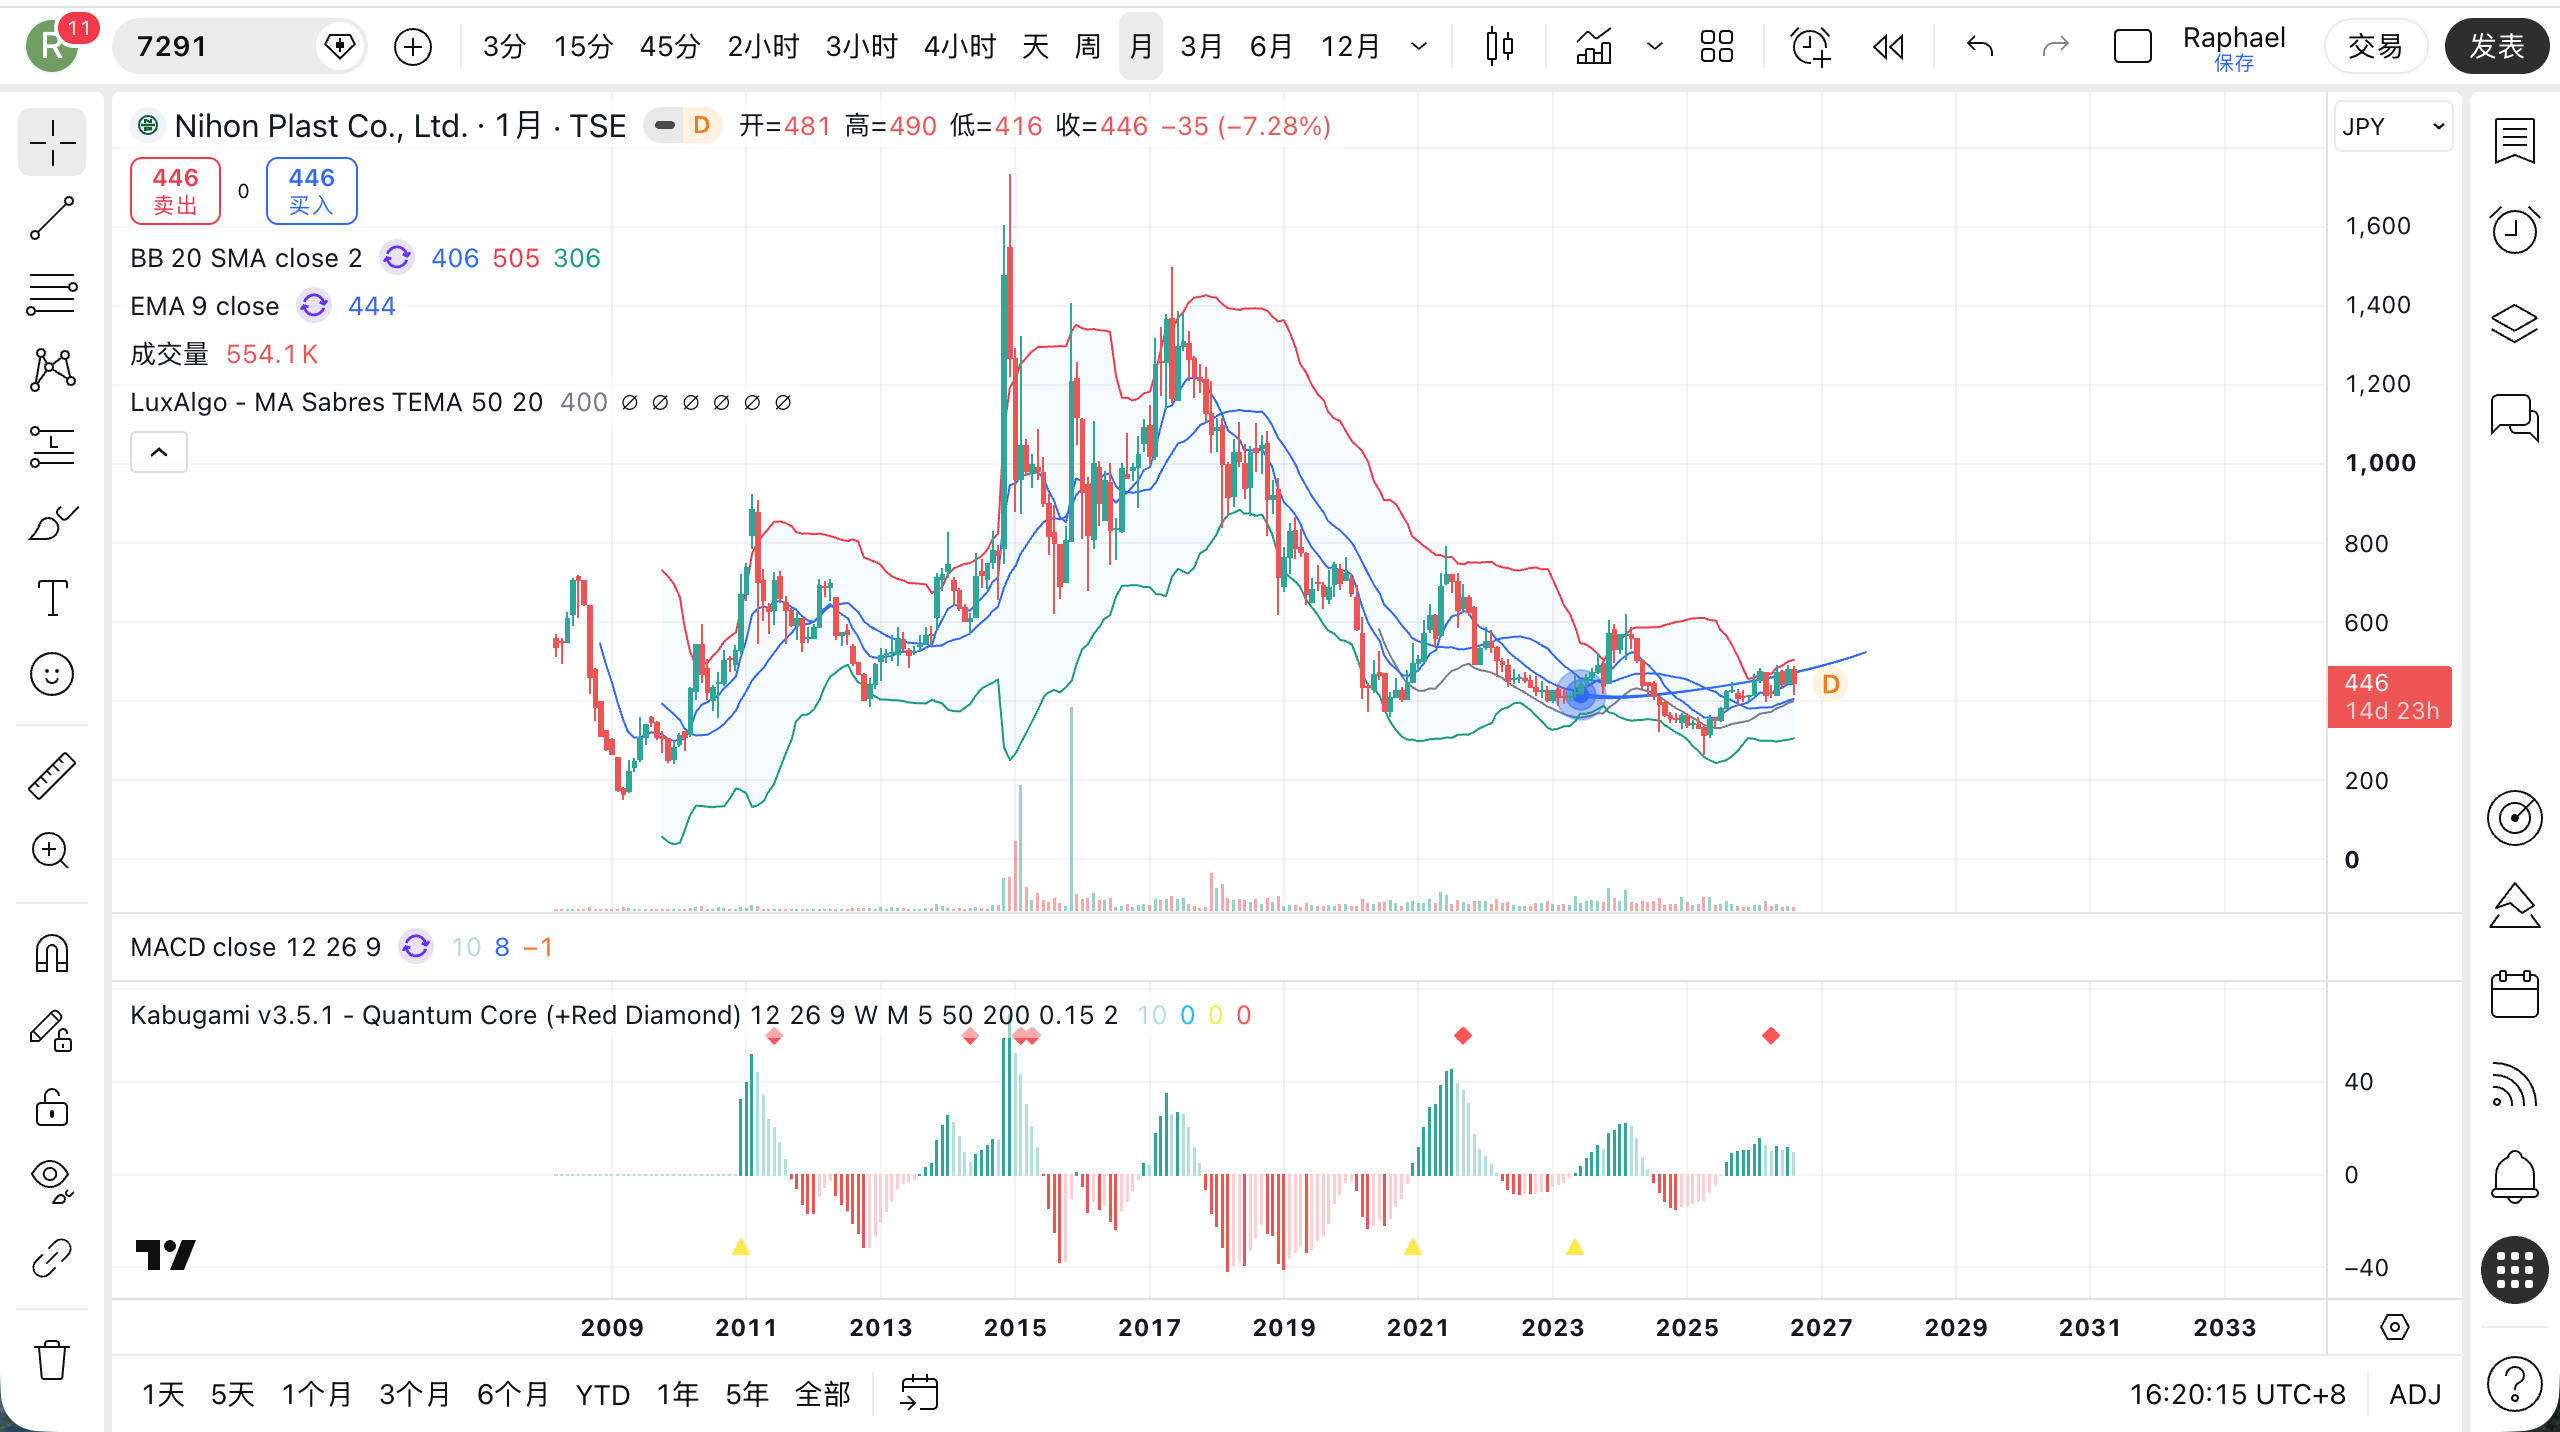
Task: Open the symbol badge dropdown beside 7291
Action: tap(340, 46)
